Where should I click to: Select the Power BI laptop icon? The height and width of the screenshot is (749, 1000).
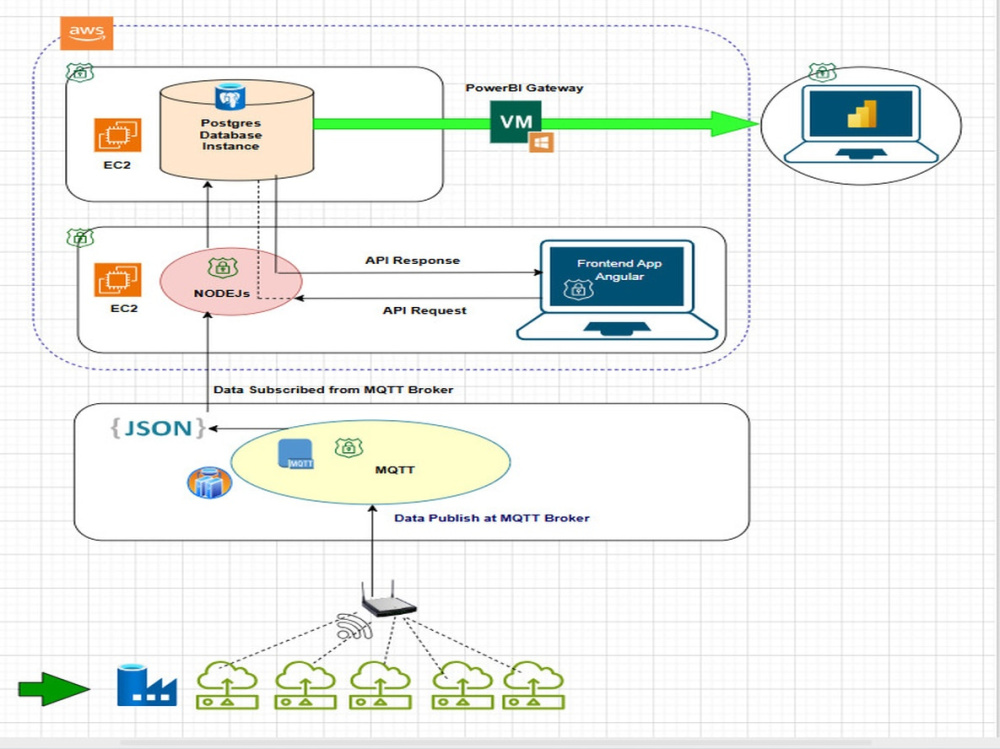coord(862,124)
